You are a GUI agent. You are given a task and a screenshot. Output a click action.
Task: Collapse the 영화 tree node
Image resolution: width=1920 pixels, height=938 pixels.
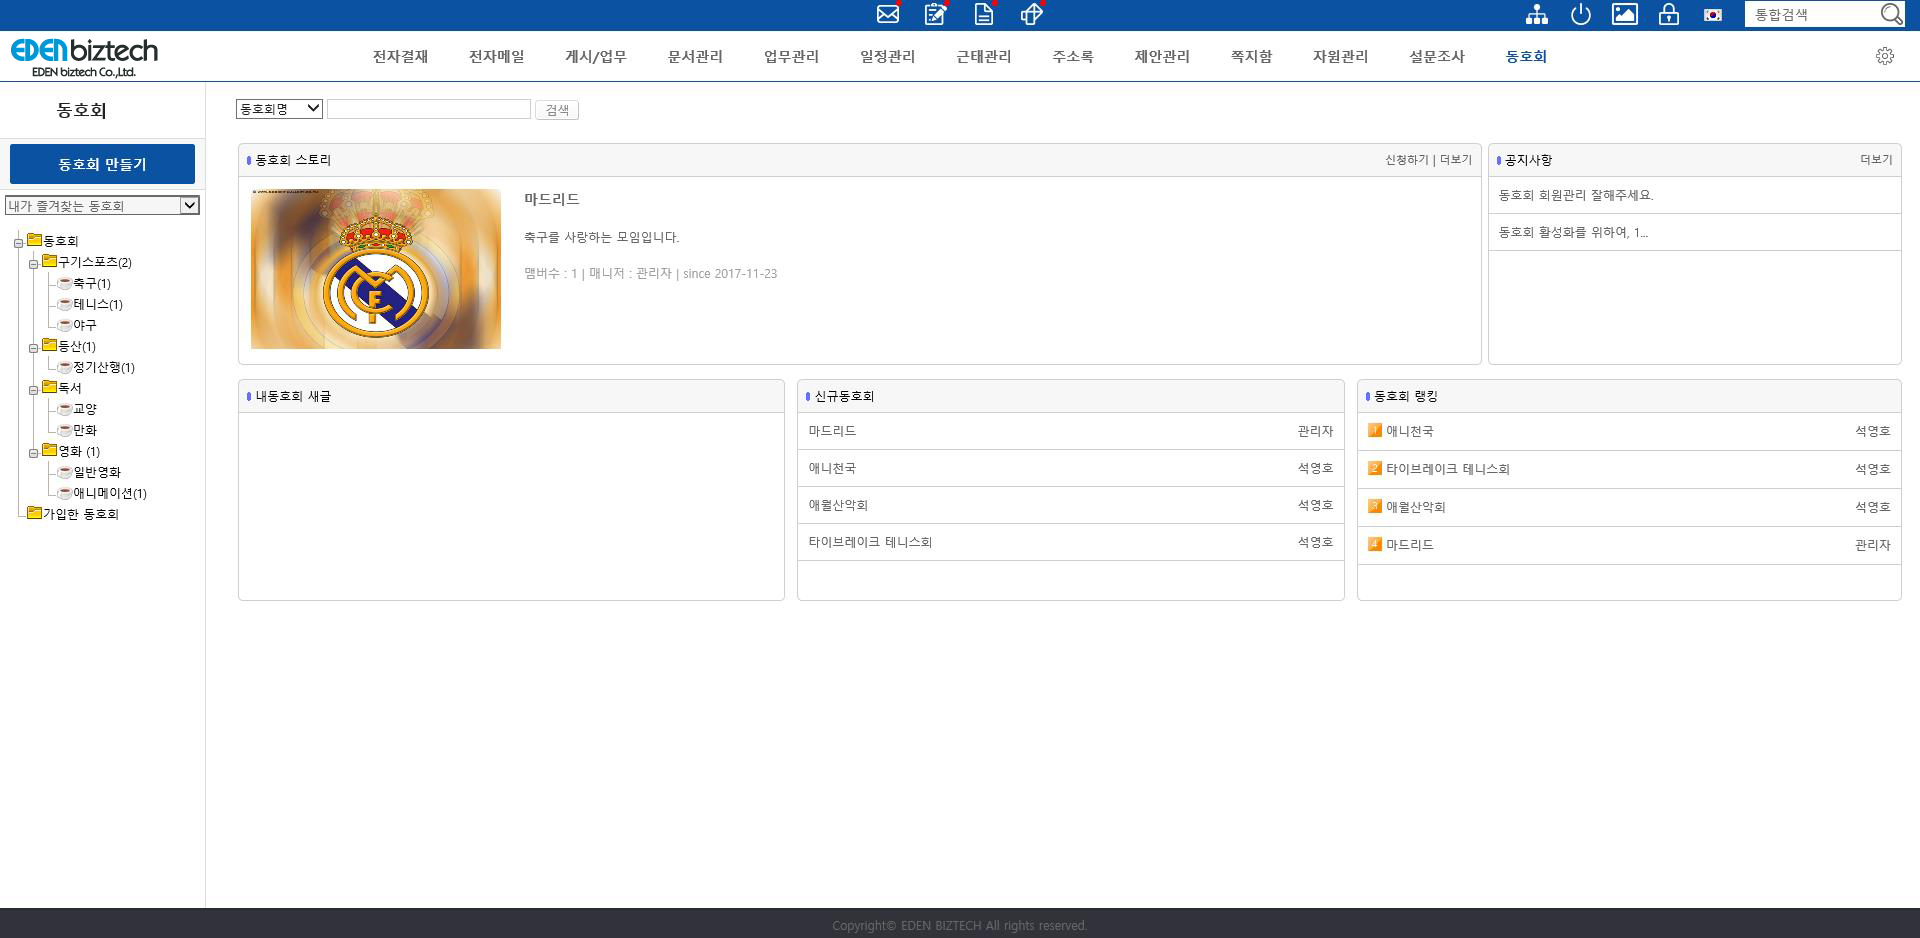pos(33,453)
